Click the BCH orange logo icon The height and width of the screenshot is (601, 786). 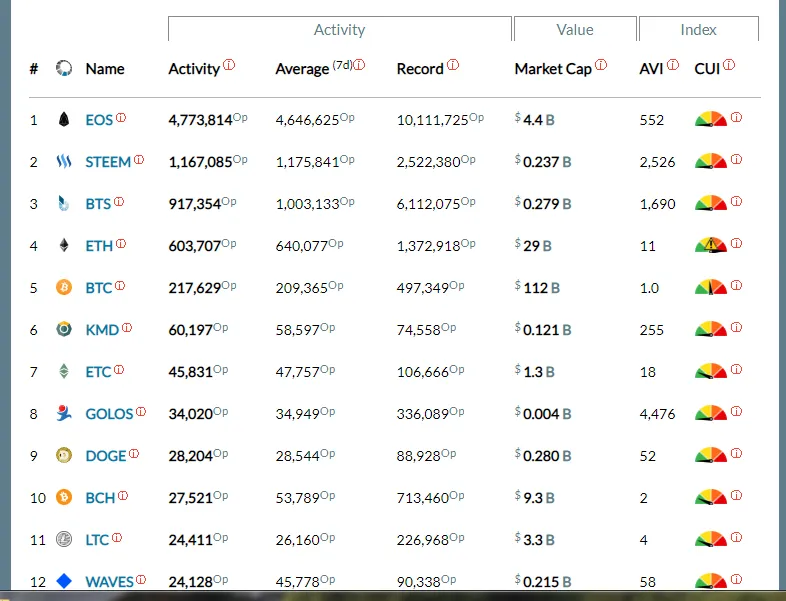(x=64, y=497)
